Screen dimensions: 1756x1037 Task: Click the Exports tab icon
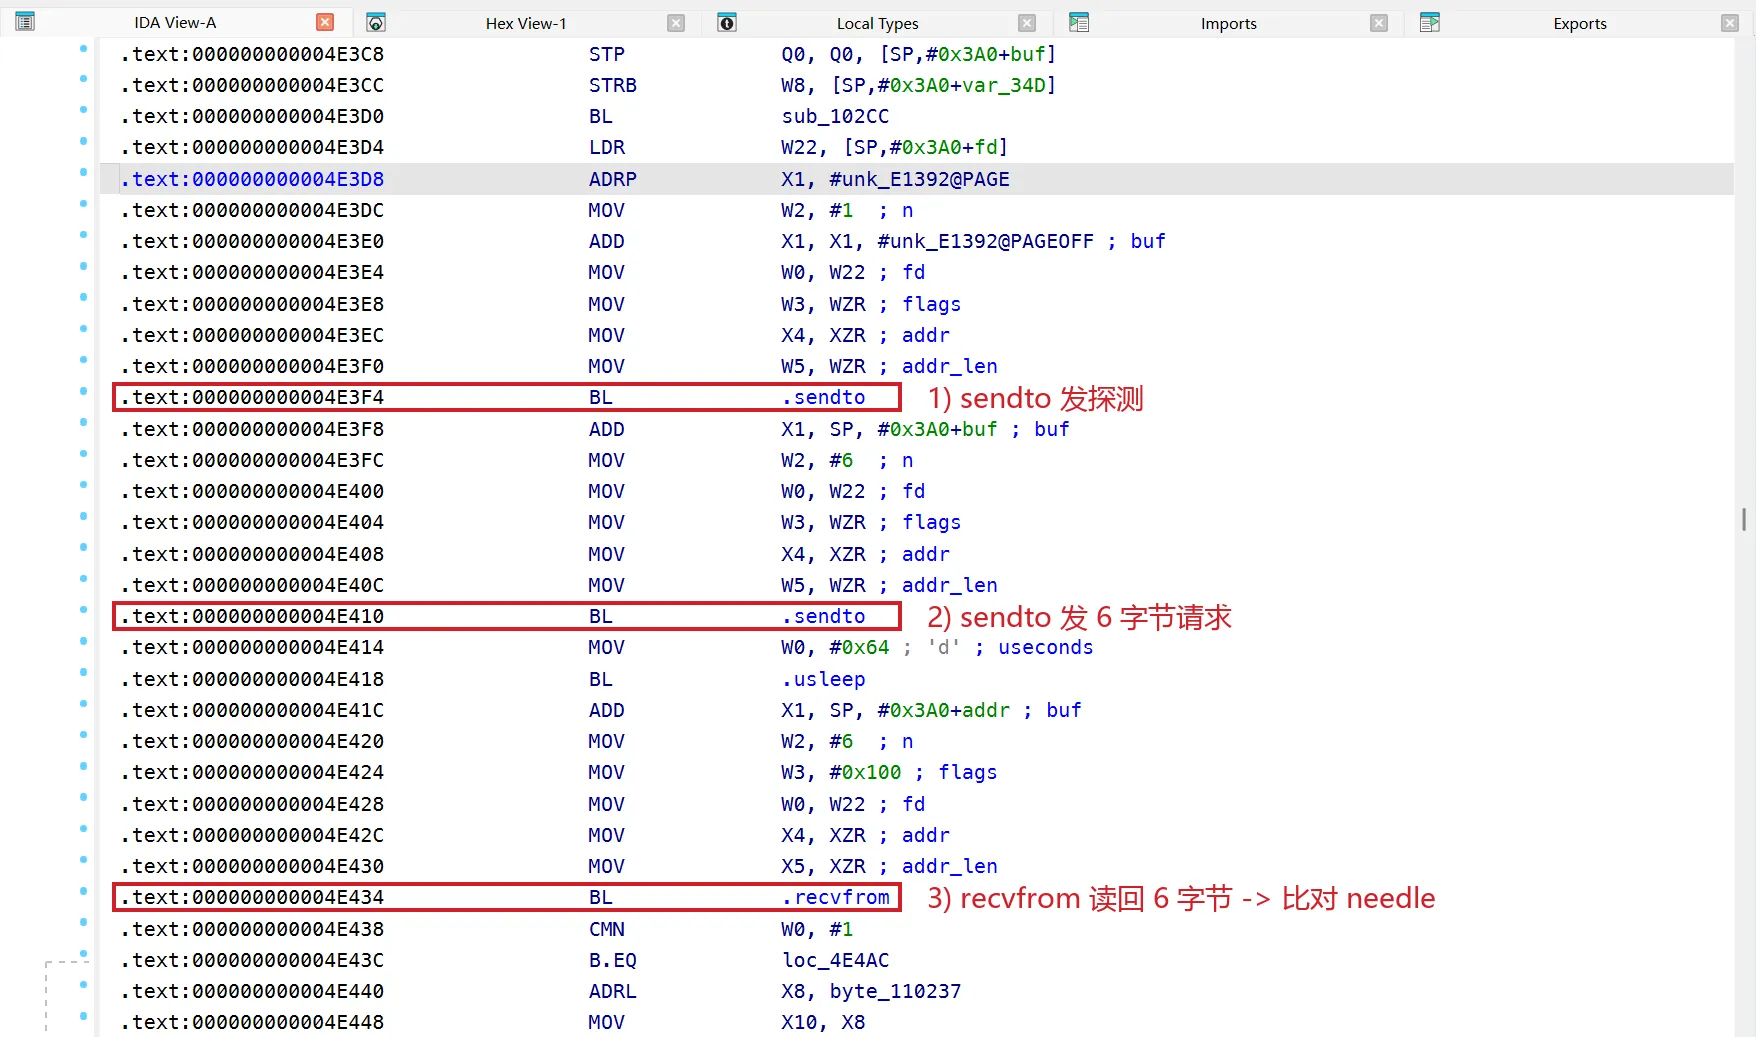coord(1430,22)
